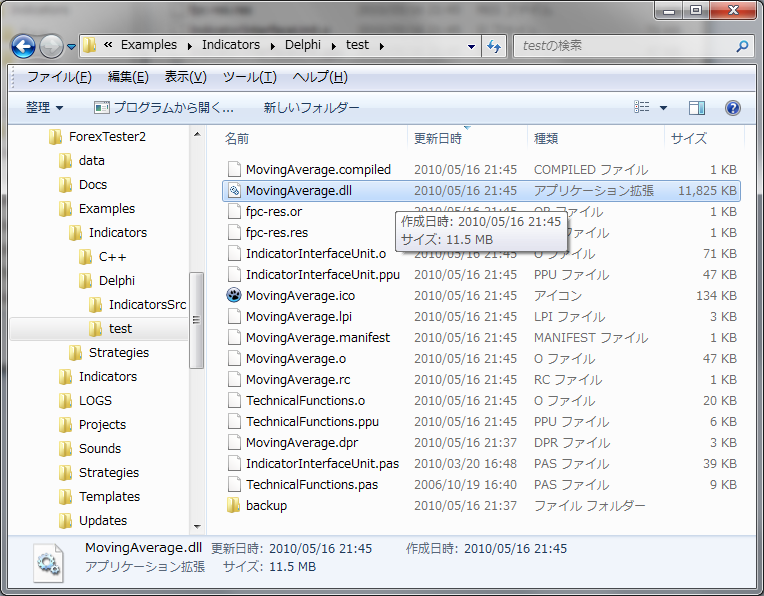
Task: Click the Templates folder icon in tree
Action: click(65, 497)
